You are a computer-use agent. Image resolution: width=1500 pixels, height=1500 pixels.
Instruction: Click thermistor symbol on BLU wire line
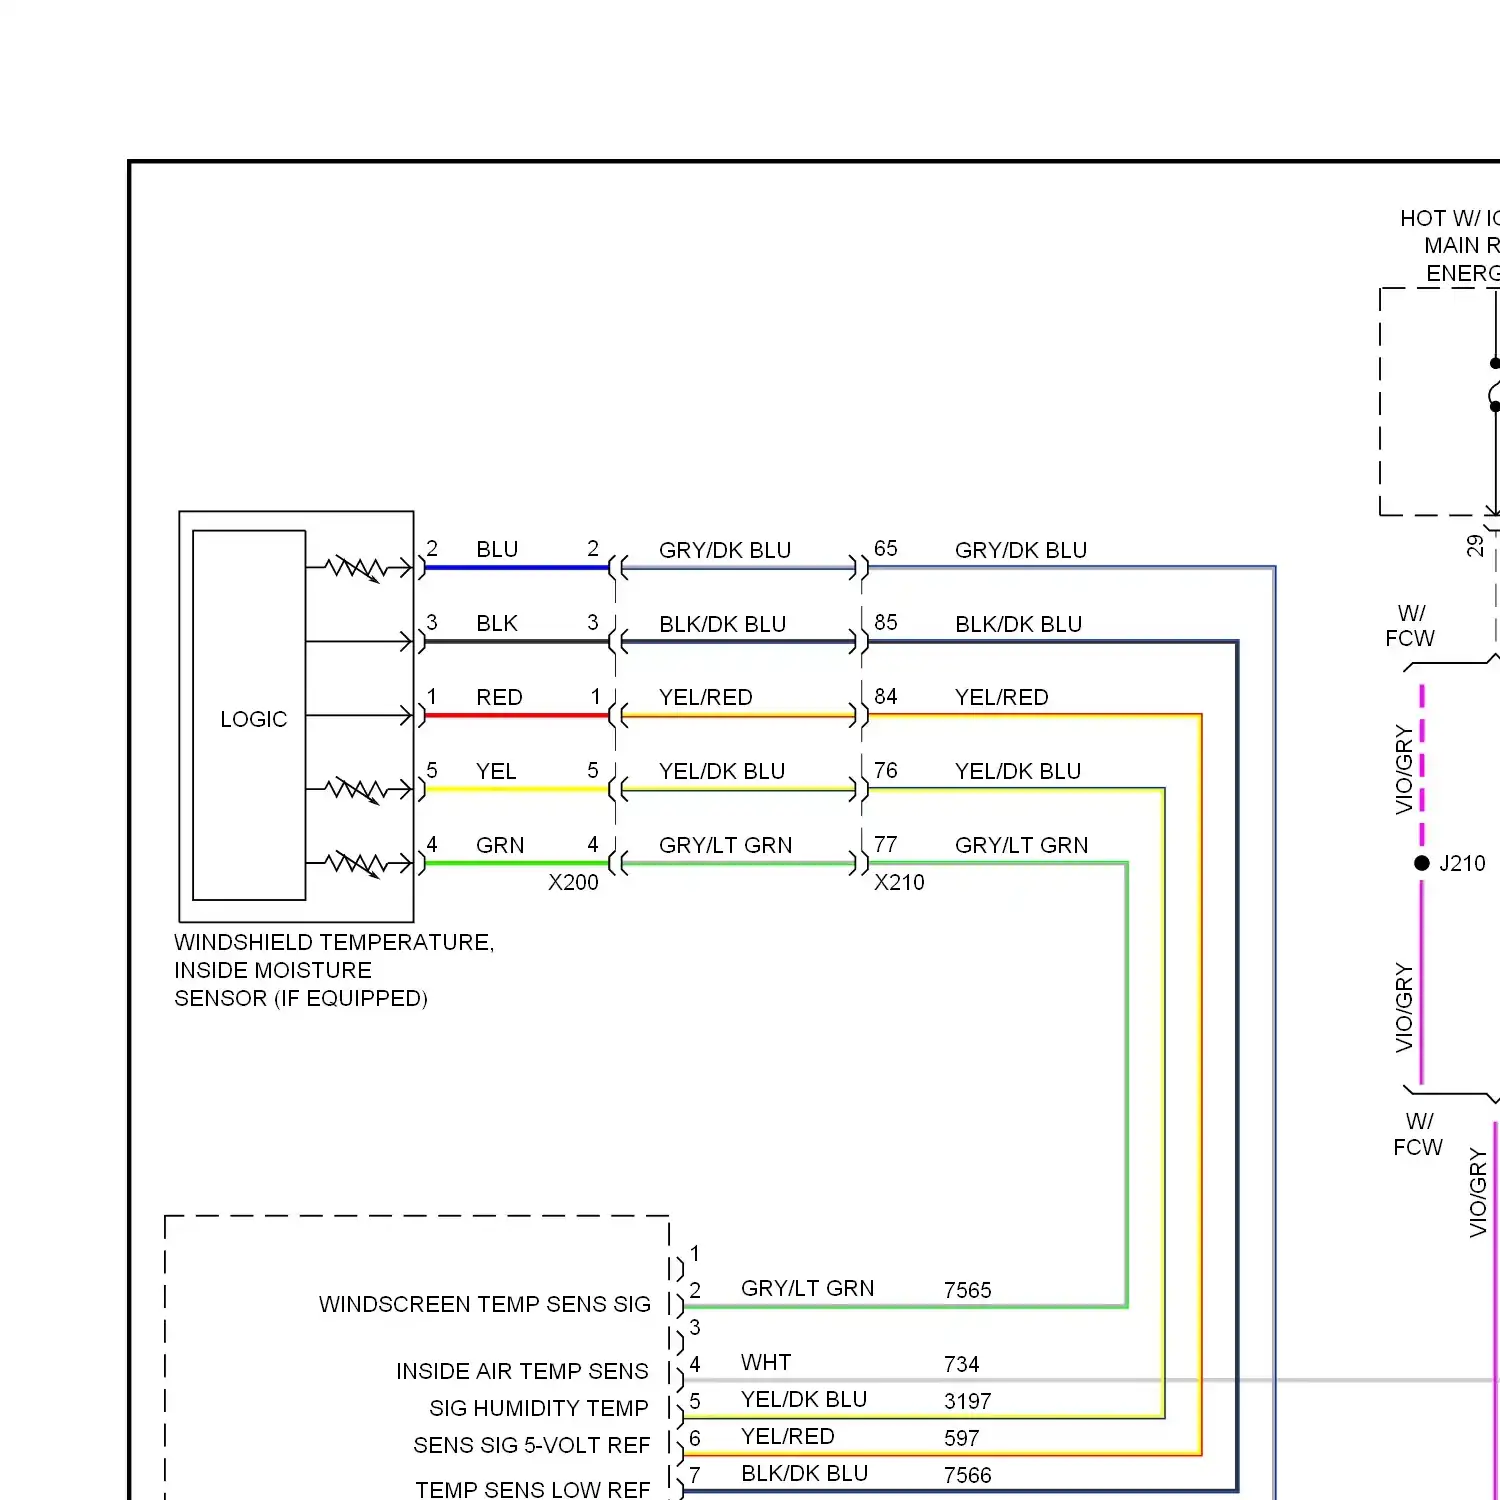[357, 568]
